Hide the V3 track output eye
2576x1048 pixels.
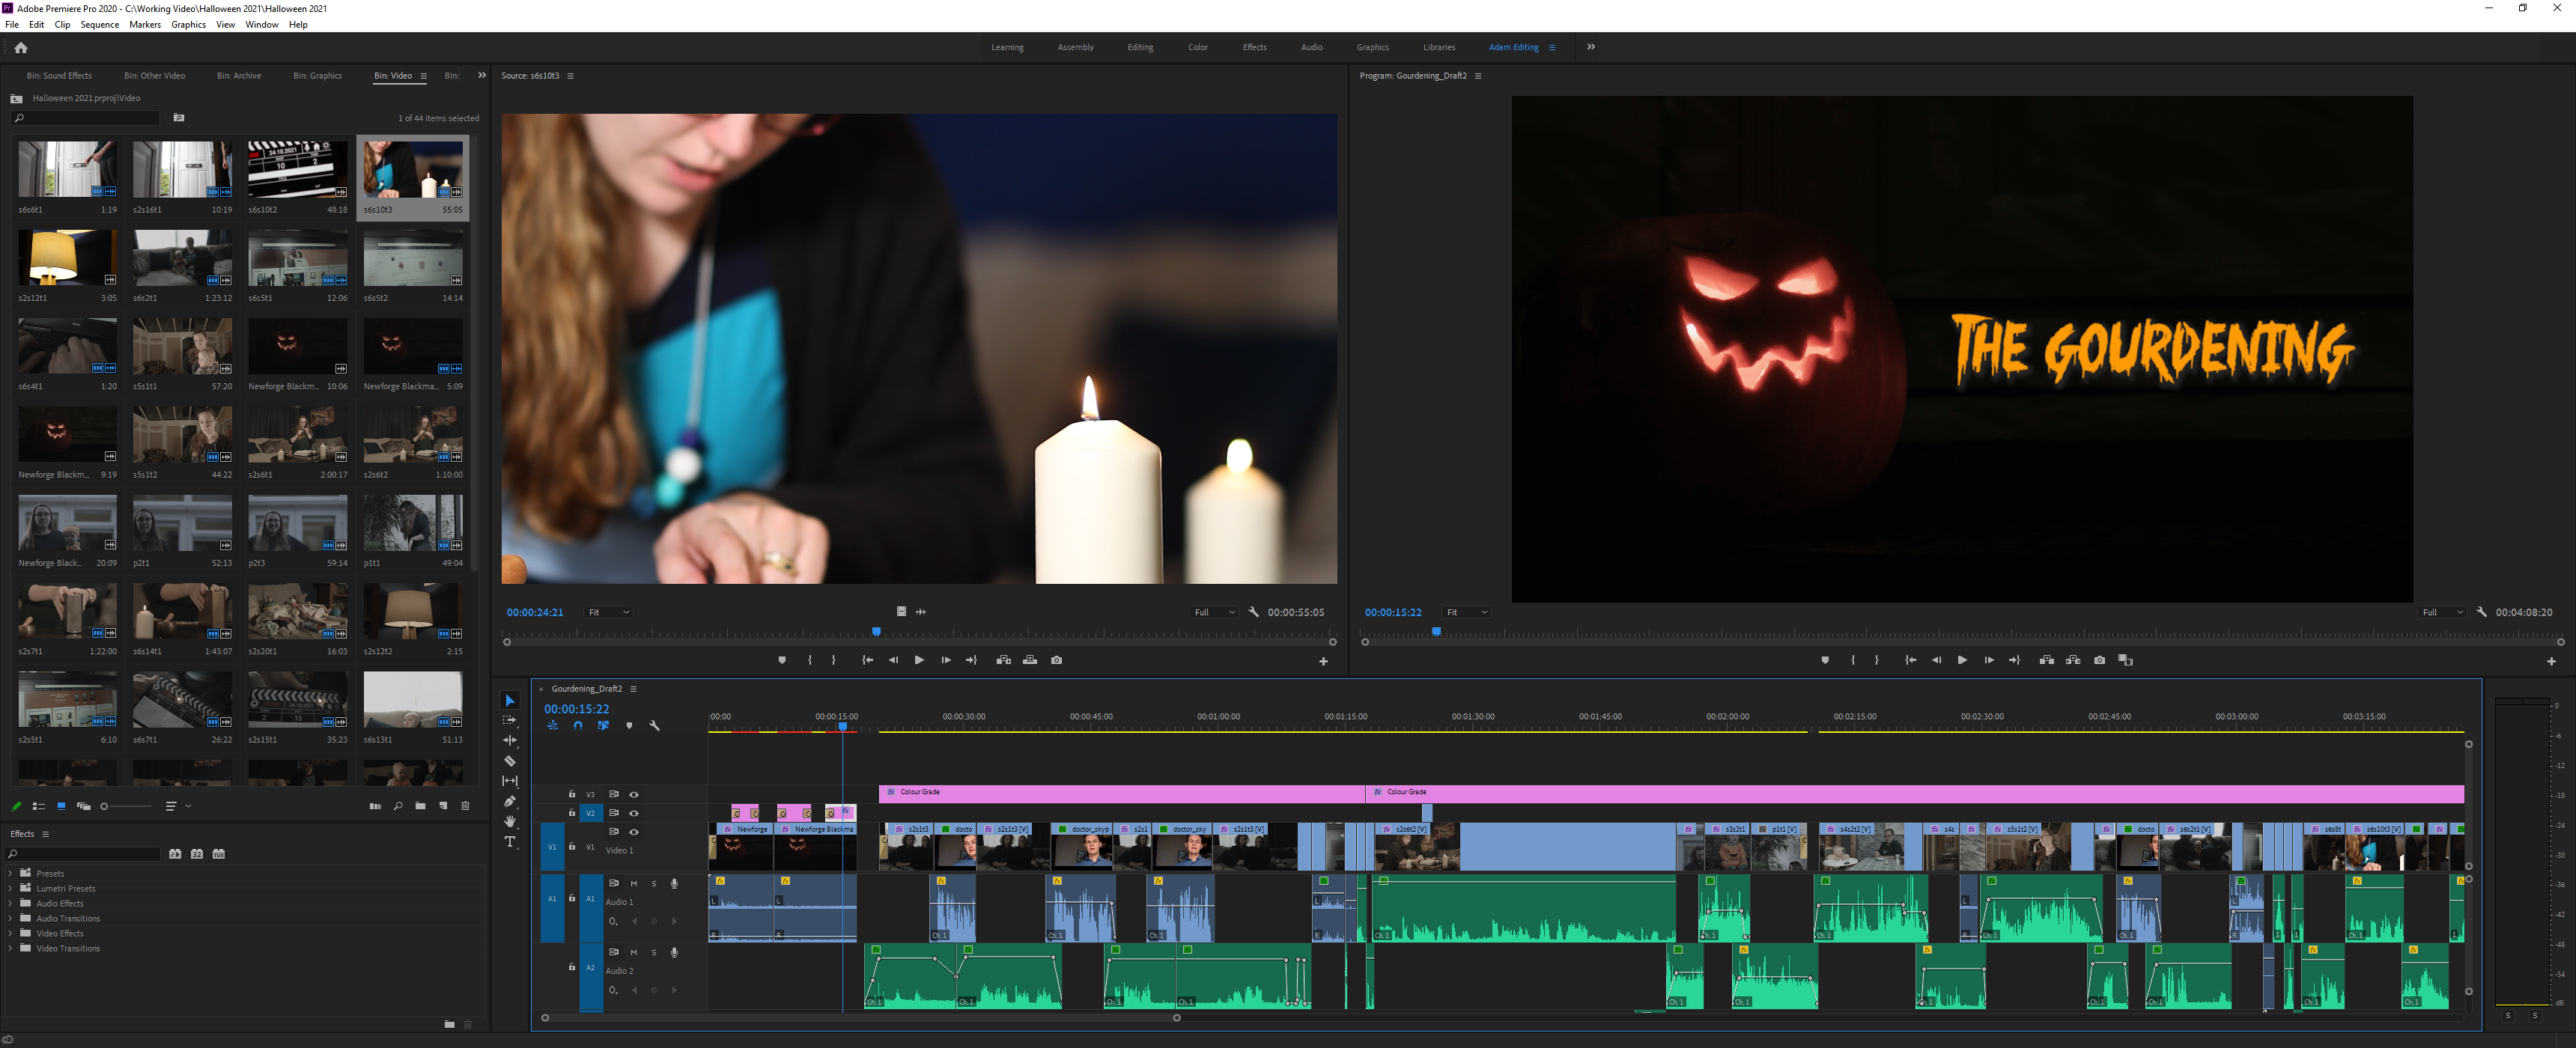(634, 795)
